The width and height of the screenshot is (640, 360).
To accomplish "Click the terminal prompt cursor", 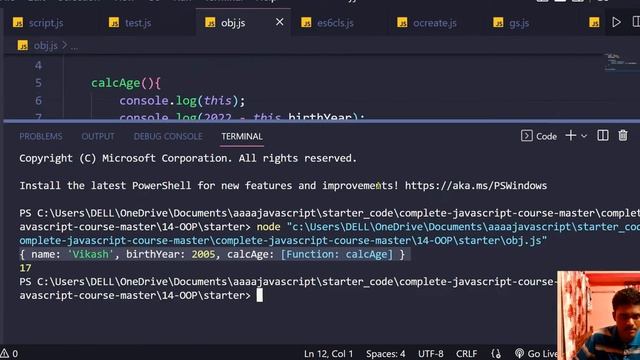I will (260, 295).
